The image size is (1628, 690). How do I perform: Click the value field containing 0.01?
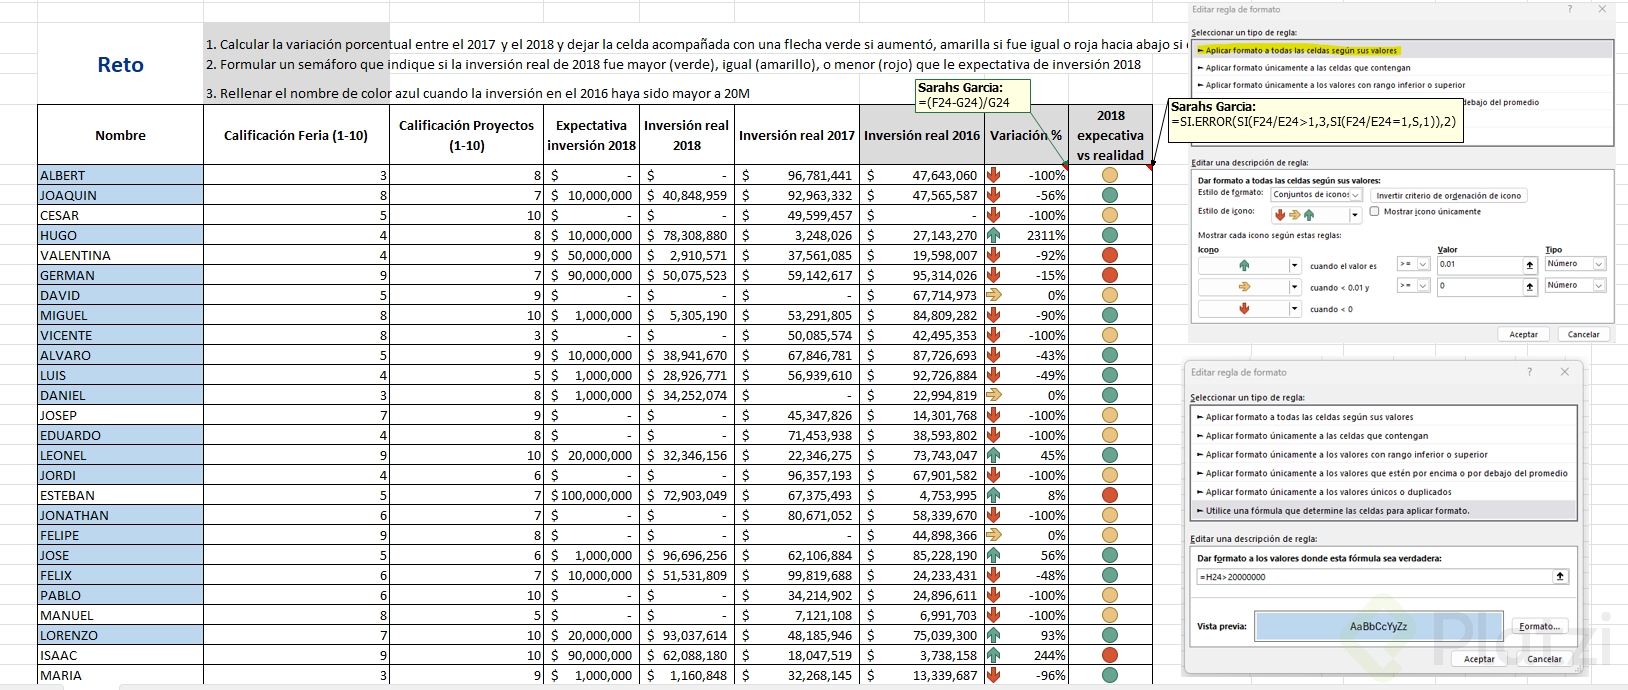(1479, 265)
